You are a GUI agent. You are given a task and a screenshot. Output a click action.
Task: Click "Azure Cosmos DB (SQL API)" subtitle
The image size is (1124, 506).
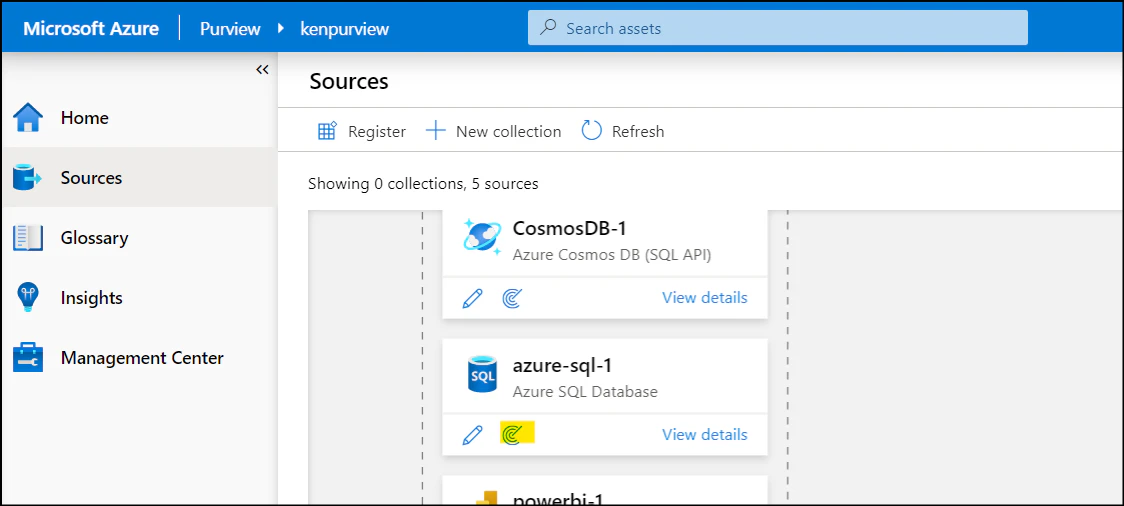(x=612, y=255)
